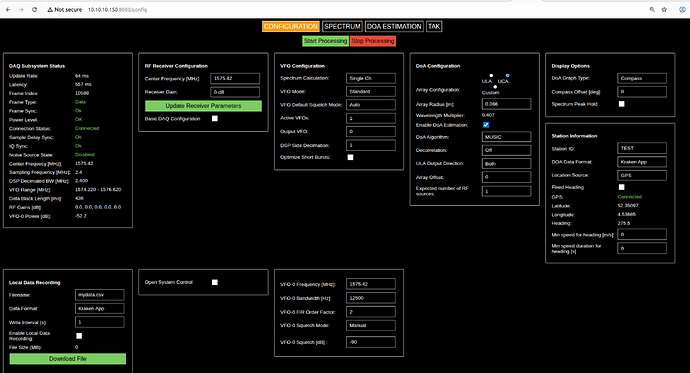Toggle Optimize Short Bursts checkbox
Screen dimensions: 690x373
(350, 157)
